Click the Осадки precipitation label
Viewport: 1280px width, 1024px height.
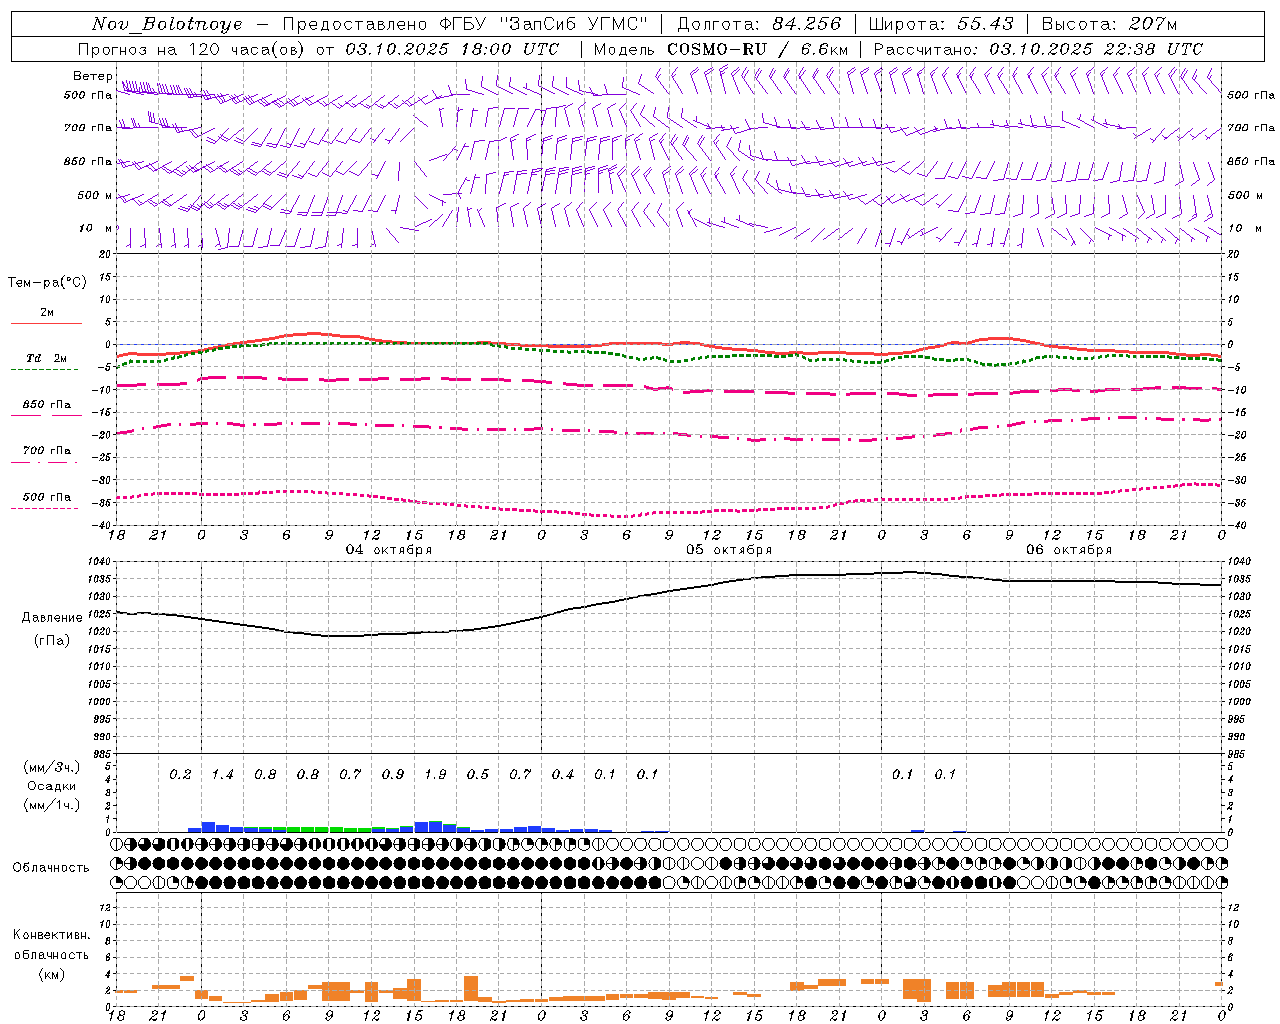(51, 787)
